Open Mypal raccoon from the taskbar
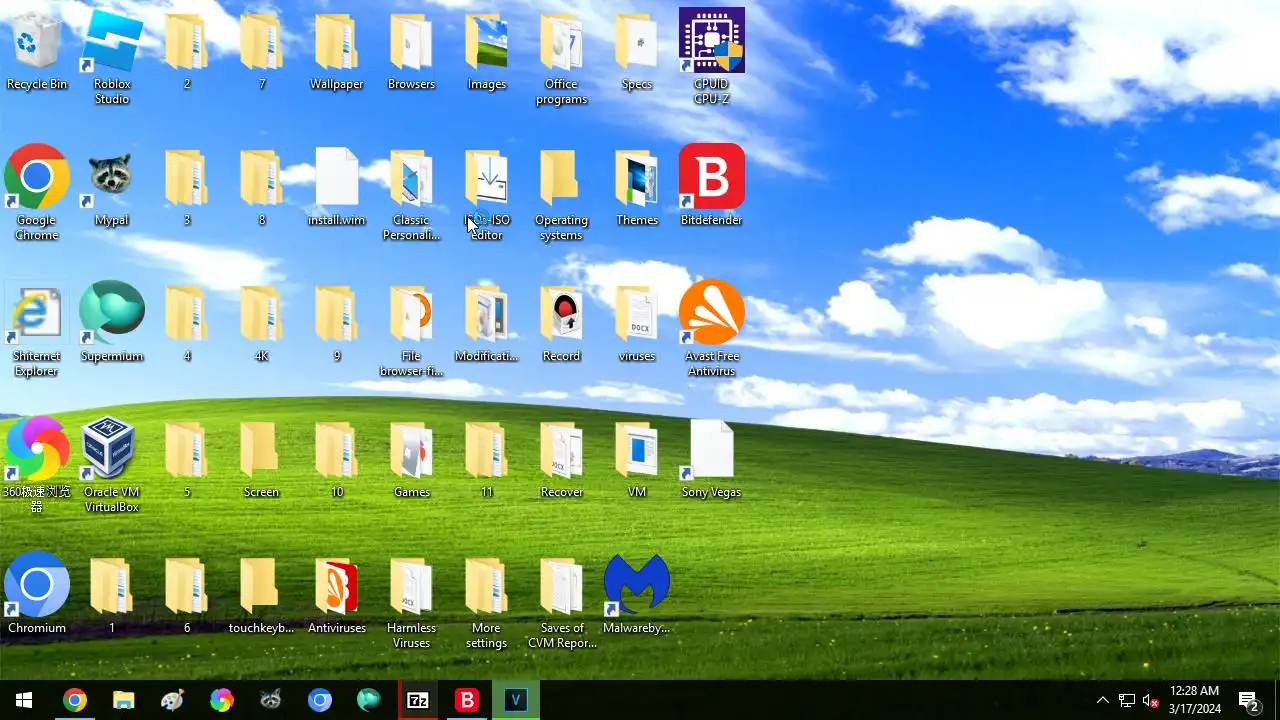 [271, 700]
